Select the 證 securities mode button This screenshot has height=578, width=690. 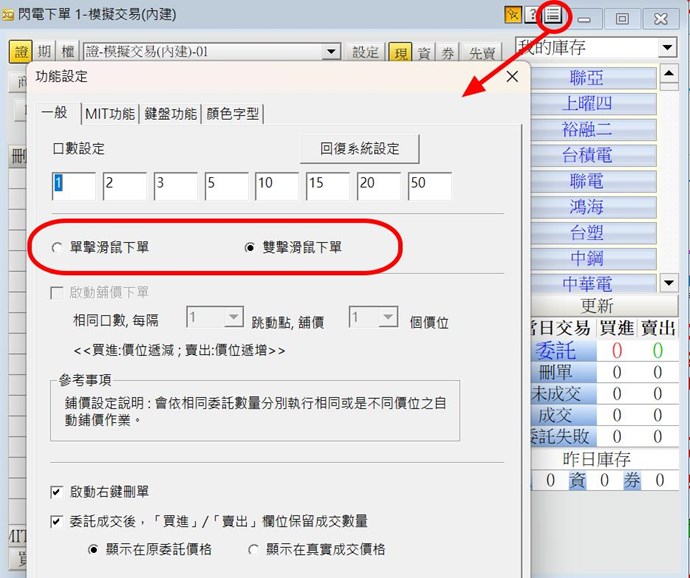tap(21, 52)
